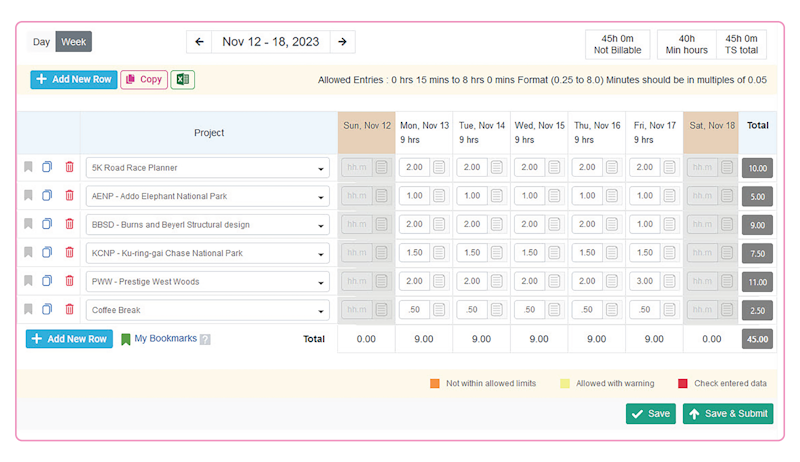The height and width of the screenshot is (462, 800).
Task: Click the grand total 45.00 cell
Action: [757, 339]
